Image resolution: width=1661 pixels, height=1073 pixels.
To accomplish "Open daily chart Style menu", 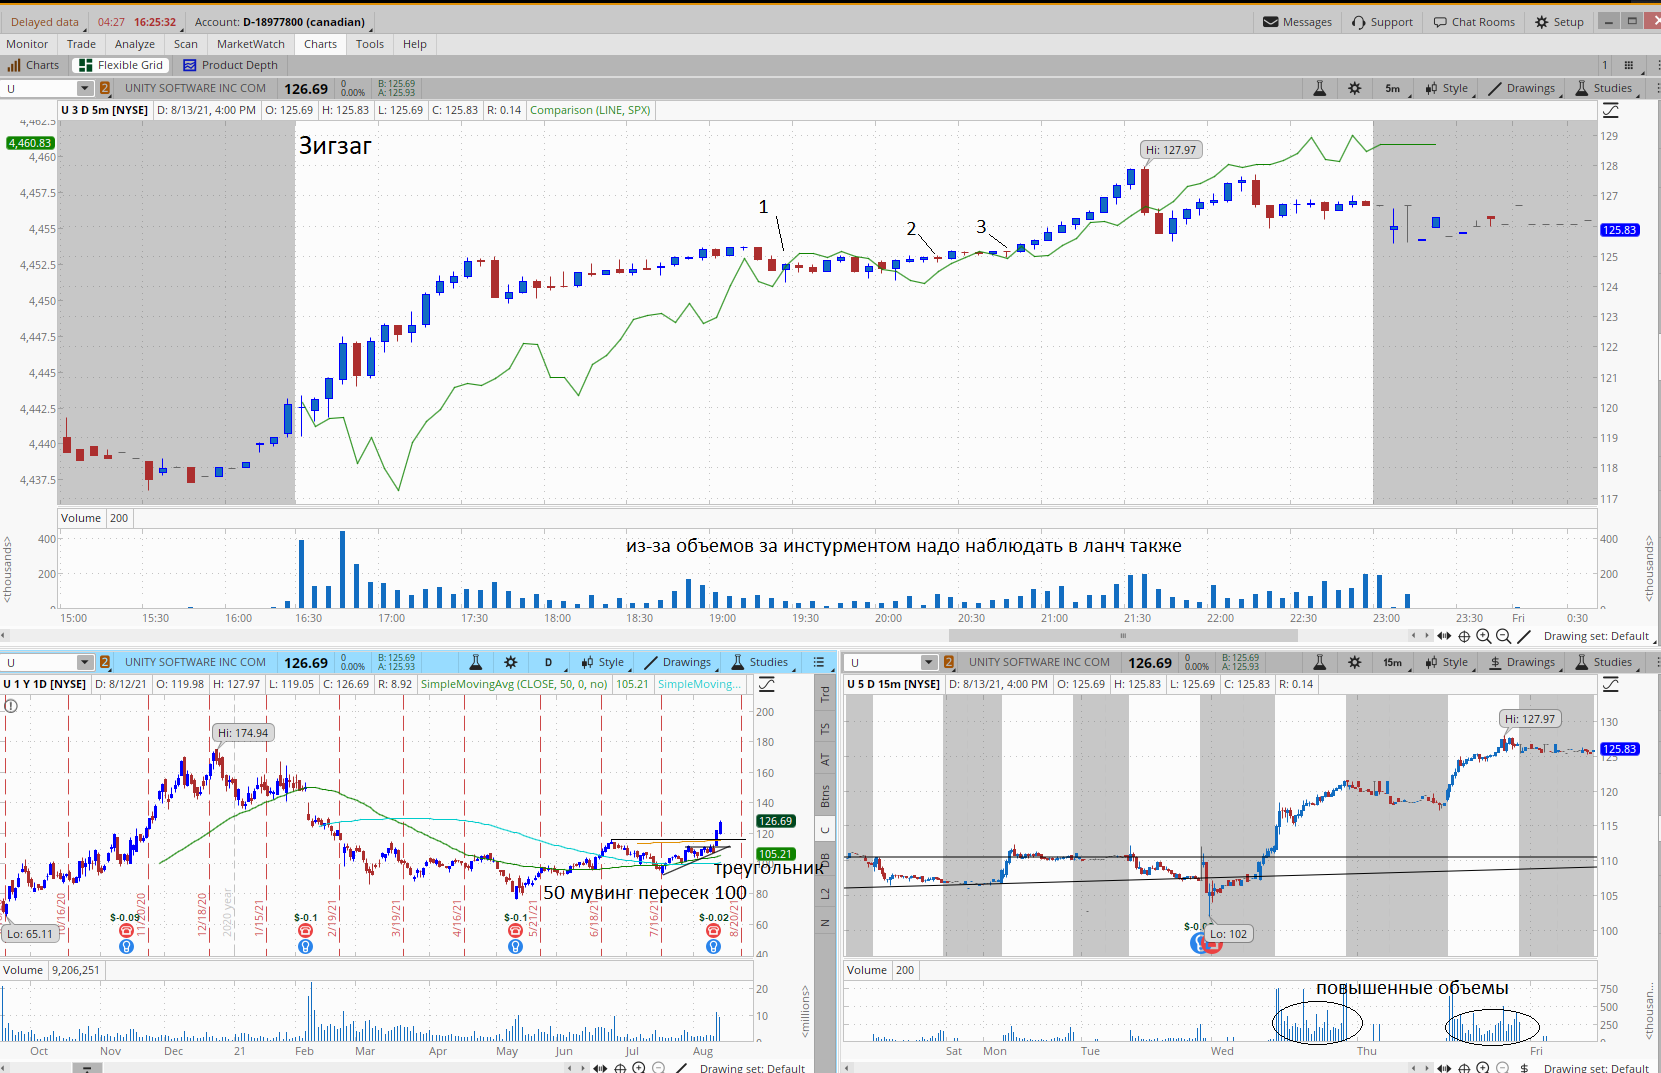I will 603,662.
